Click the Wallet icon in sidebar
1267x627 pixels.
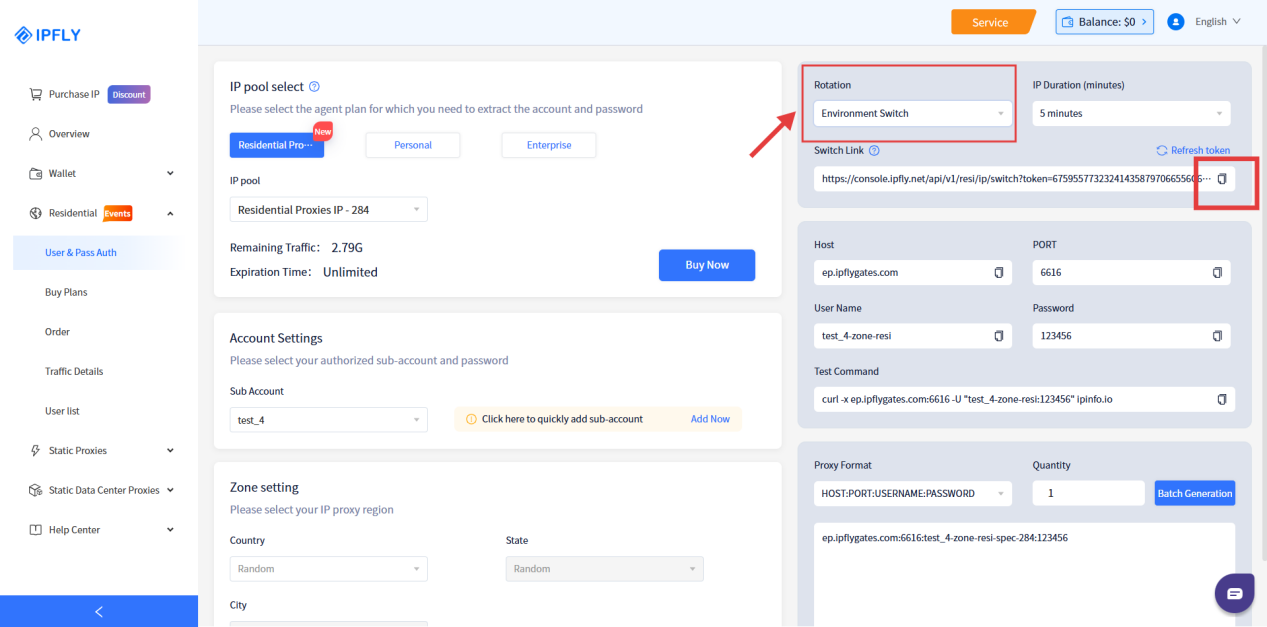point(35,173)
